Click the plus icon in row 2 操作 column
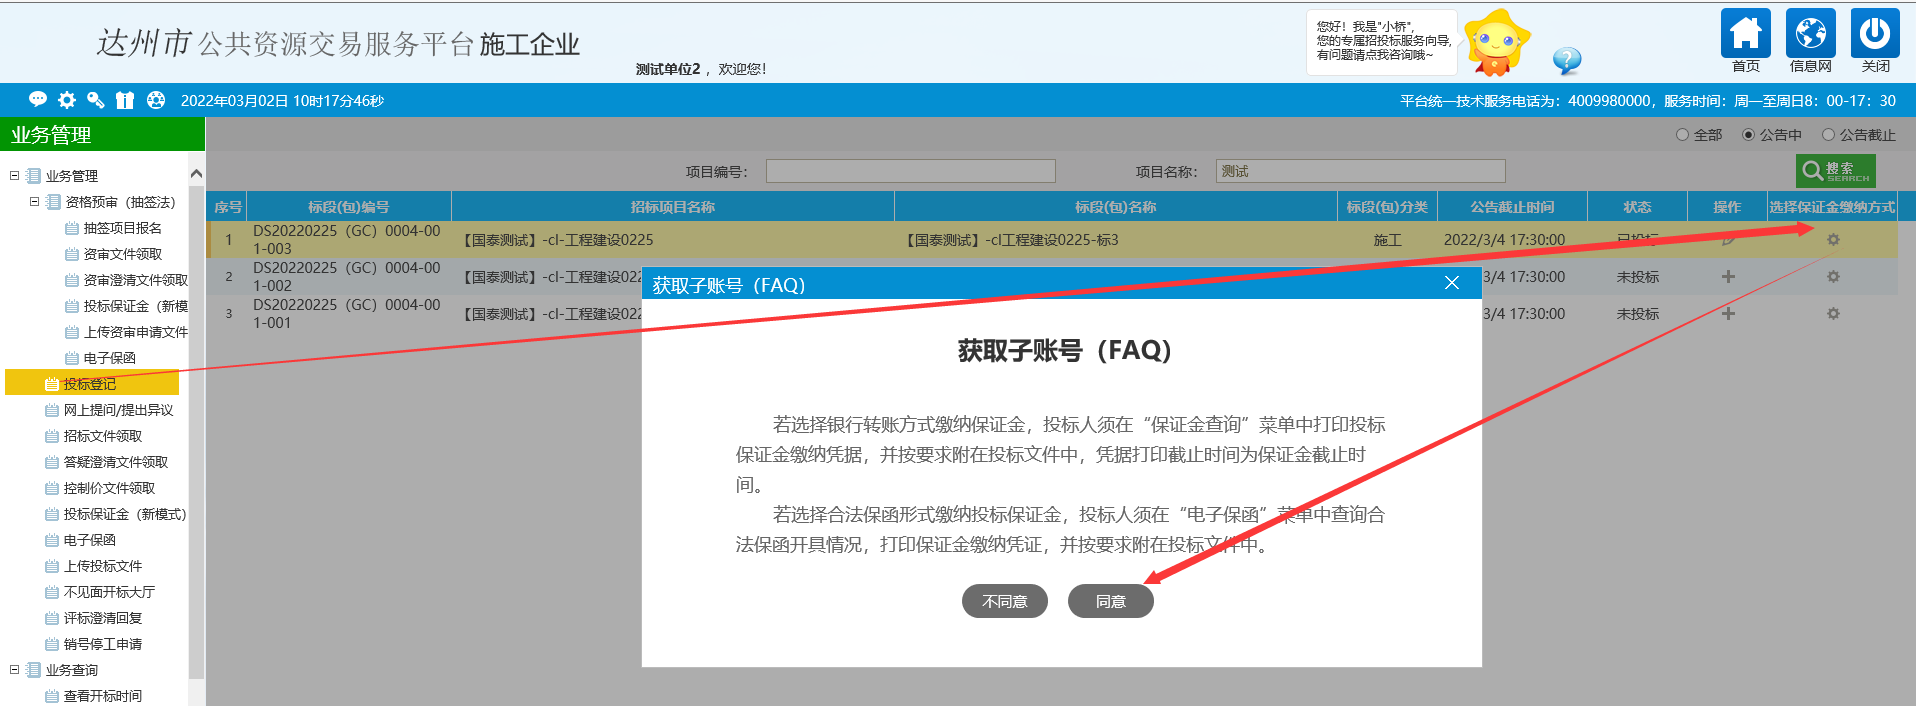 [x=1727, y=277]
